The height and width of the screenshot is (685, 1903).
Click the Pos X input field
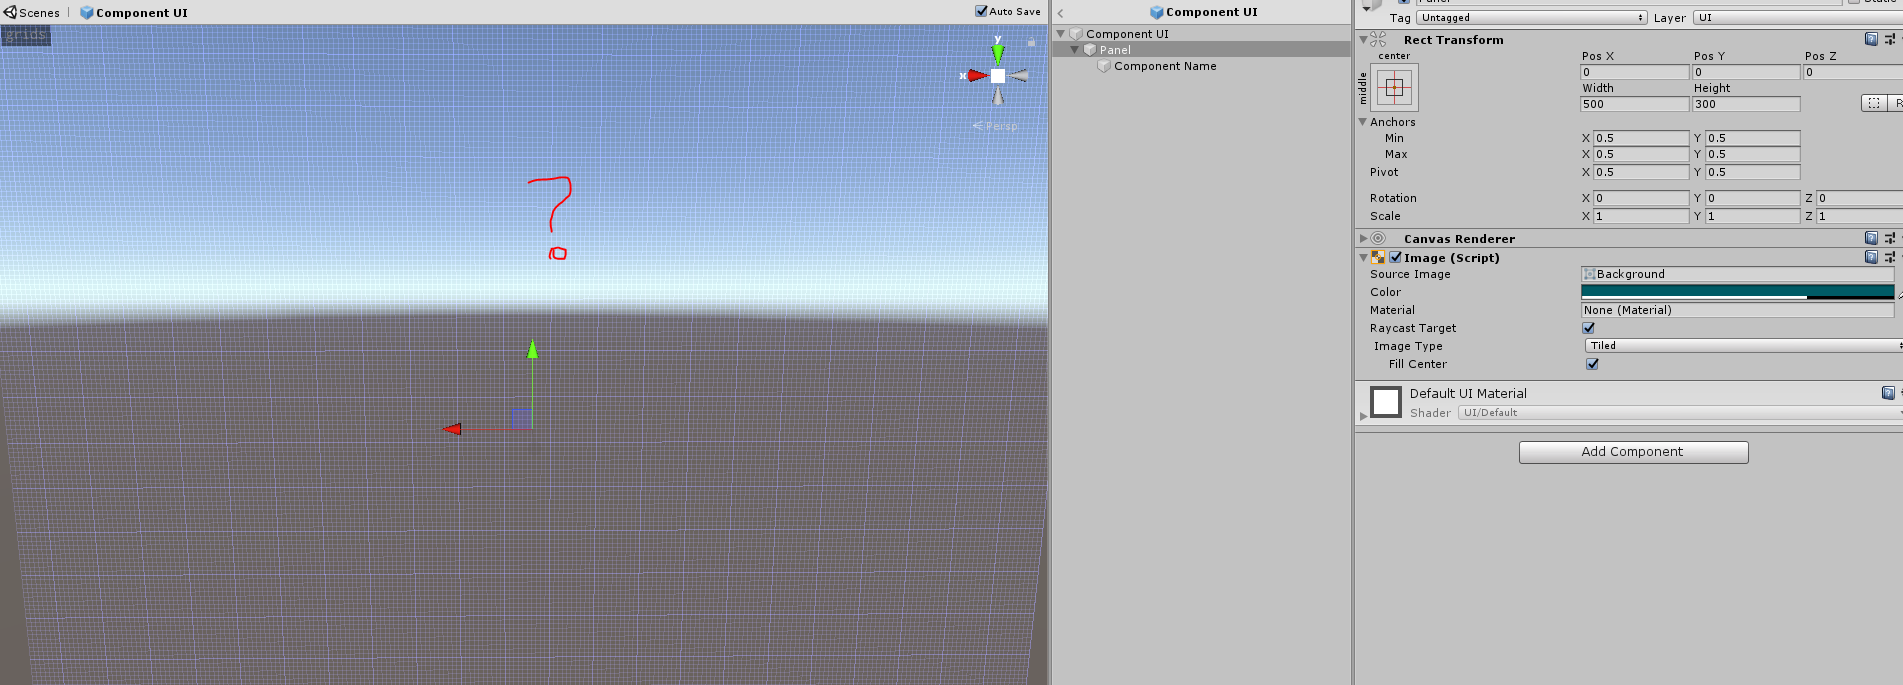[1635, 72]
